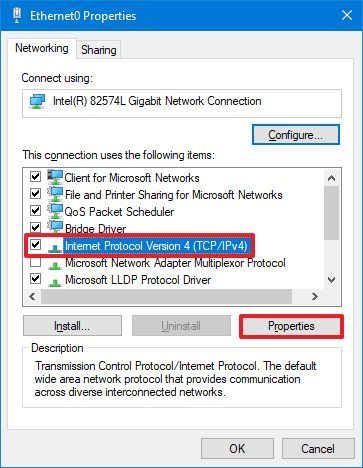Image resolution: width=363 pixels, height=468 pixels.
Task: Click the list's scroll up arrow
Action: (331, 178)
